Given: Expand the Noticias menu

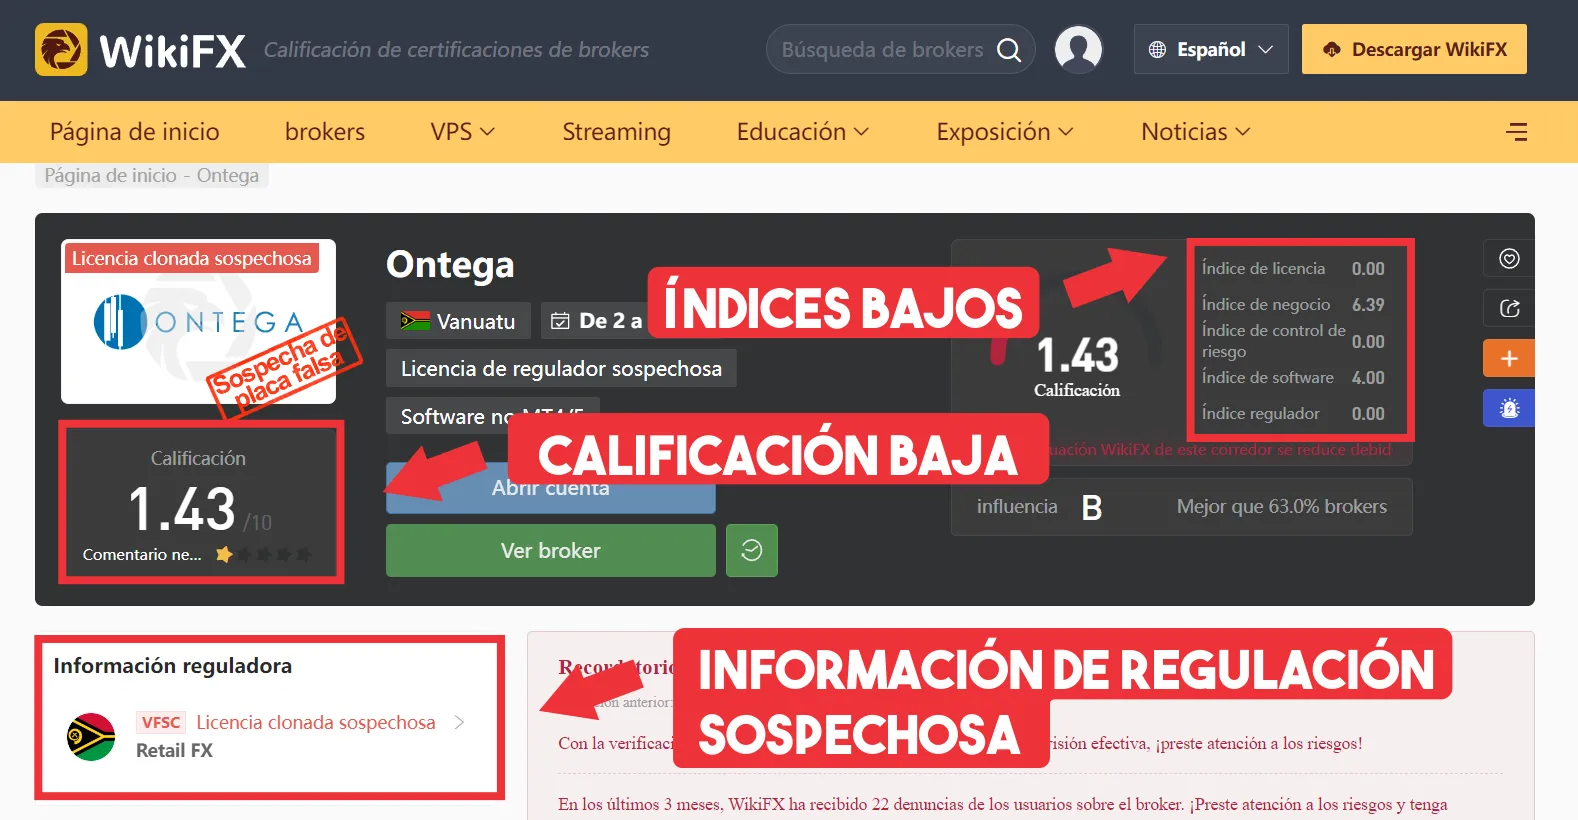Looking at the screenshot, I should [1196, 132].
